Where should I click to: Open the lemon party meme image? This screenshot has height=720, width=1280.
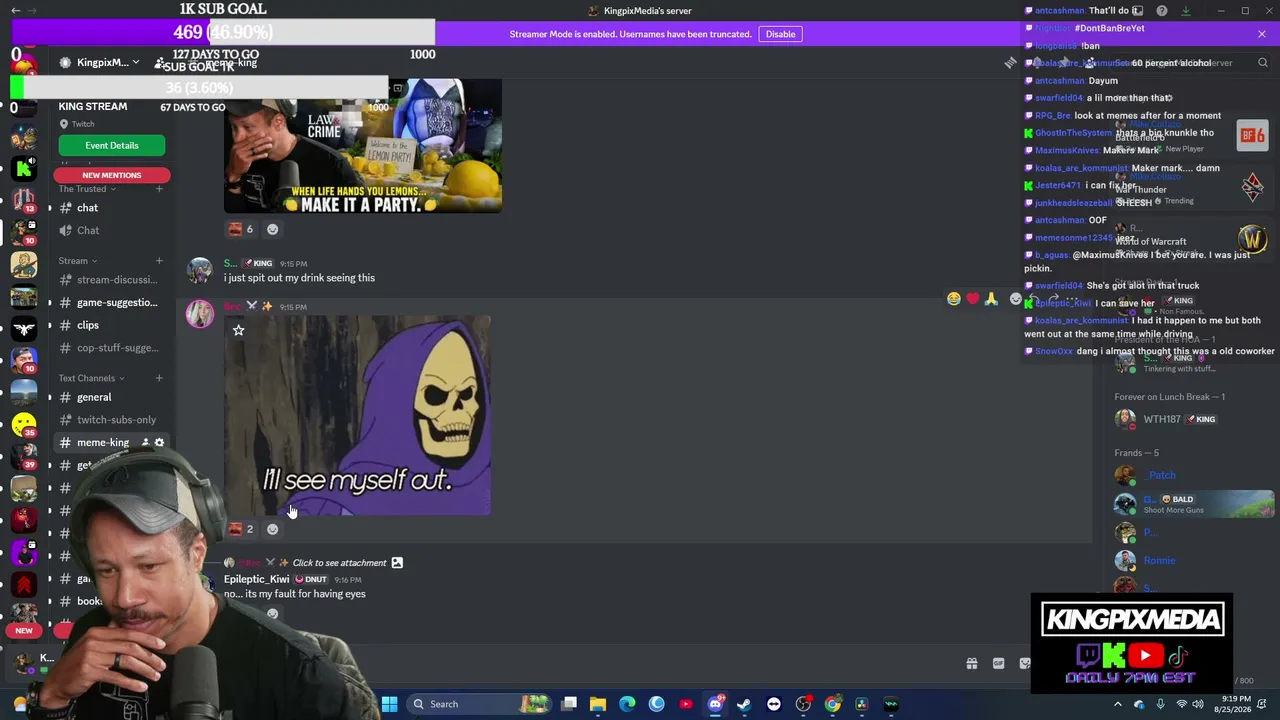(x=363, y=146)
